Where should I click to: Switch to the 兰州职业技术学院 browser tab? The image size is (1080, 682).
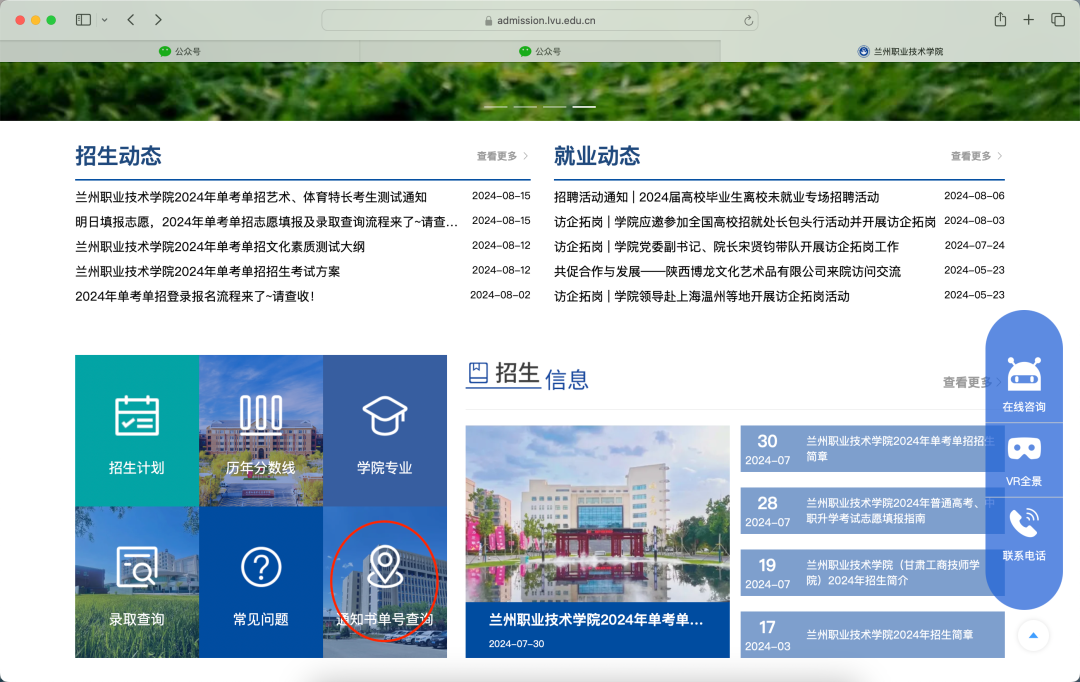tap(900, 51)
